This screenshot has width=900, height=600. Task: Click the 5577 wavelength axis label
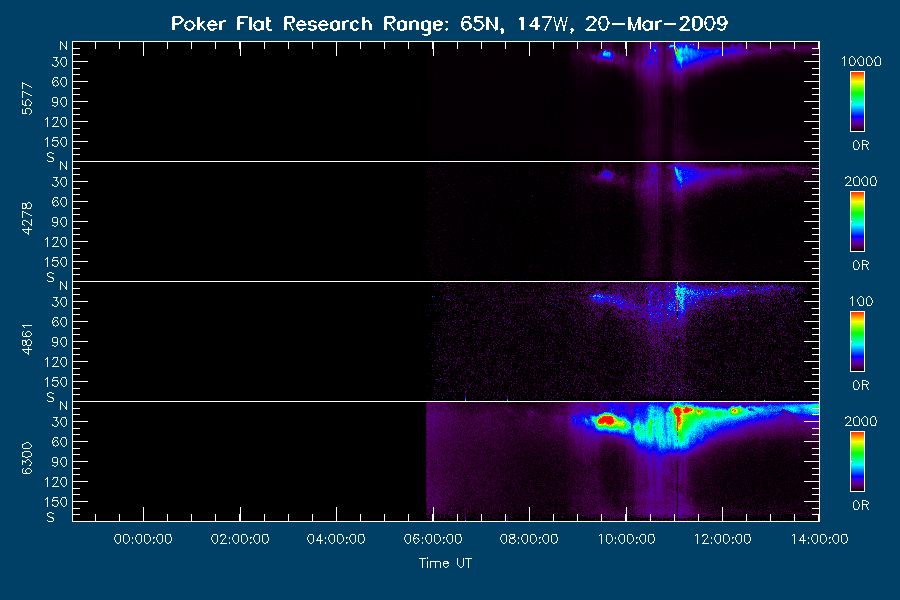(x=27, y=99)
